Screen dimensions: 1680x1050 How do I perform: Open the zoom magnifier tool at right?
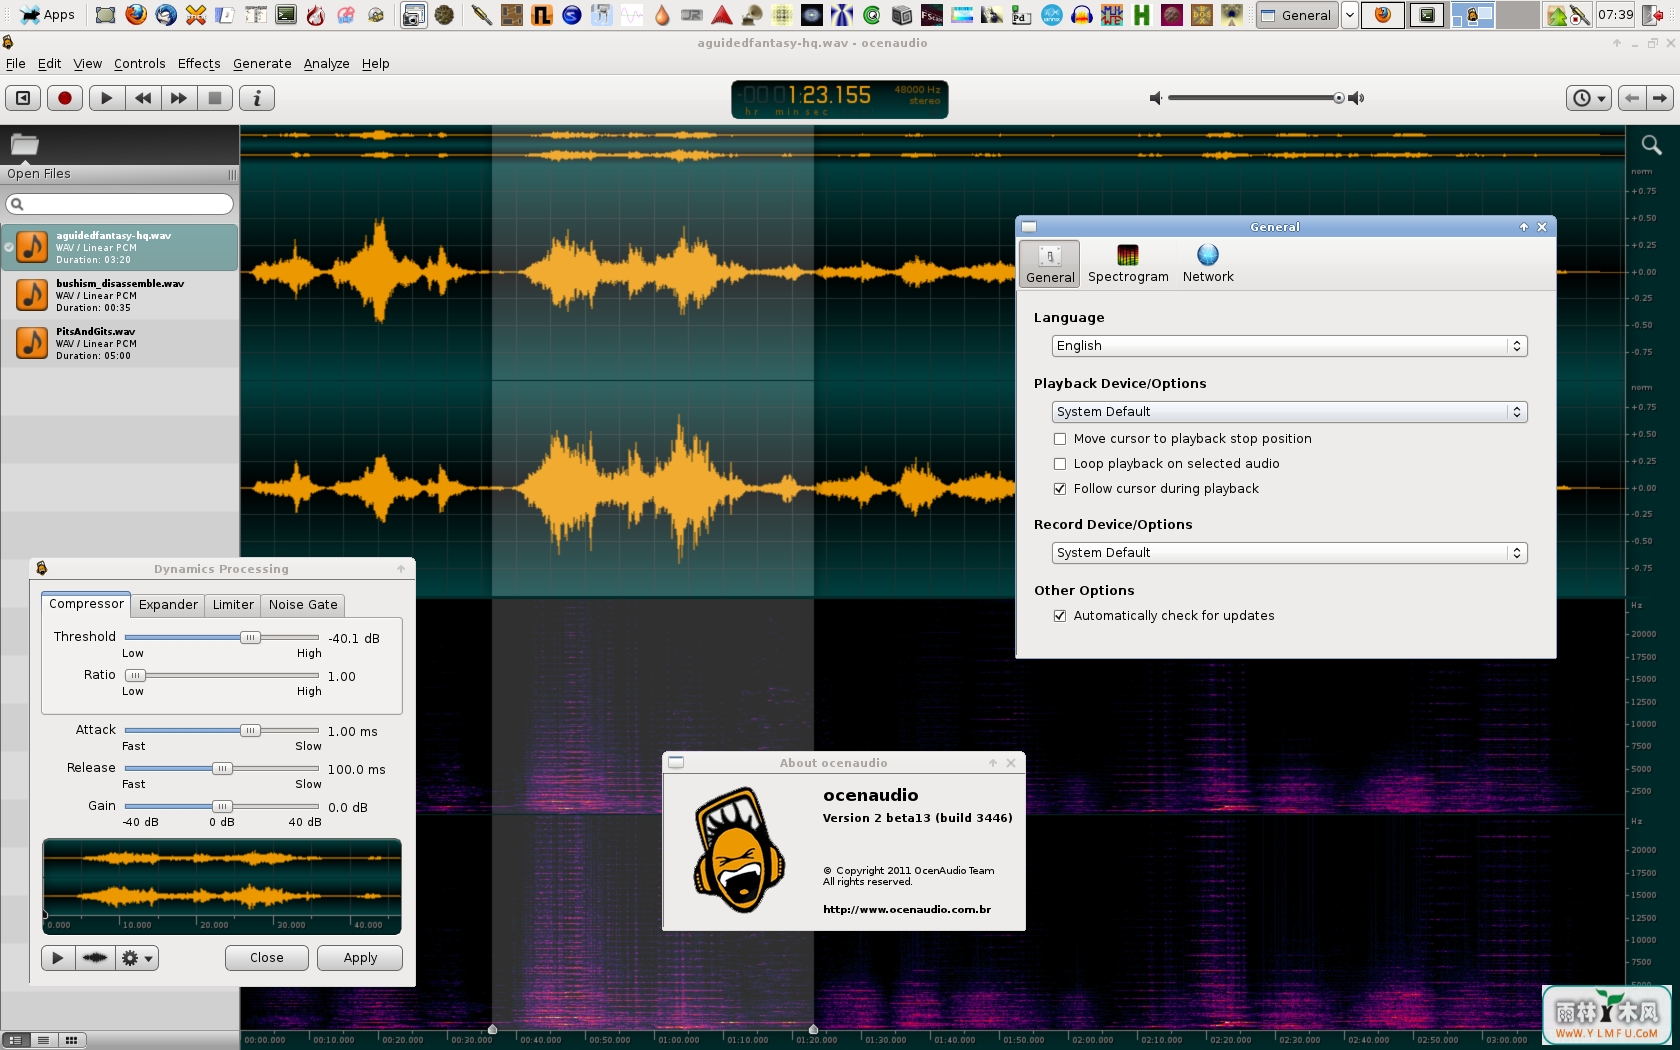point(1652,145)
